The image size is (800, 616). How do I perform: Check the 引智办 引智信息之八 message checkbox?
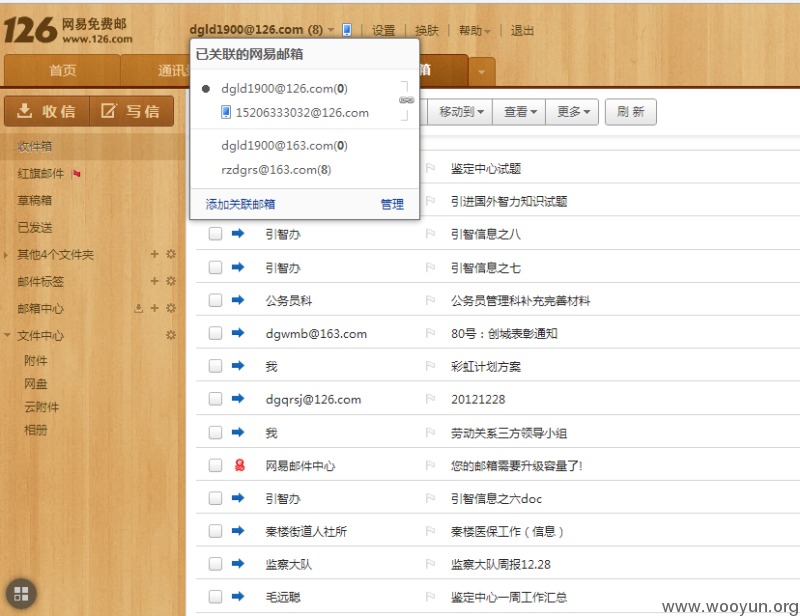coord(215,234)
